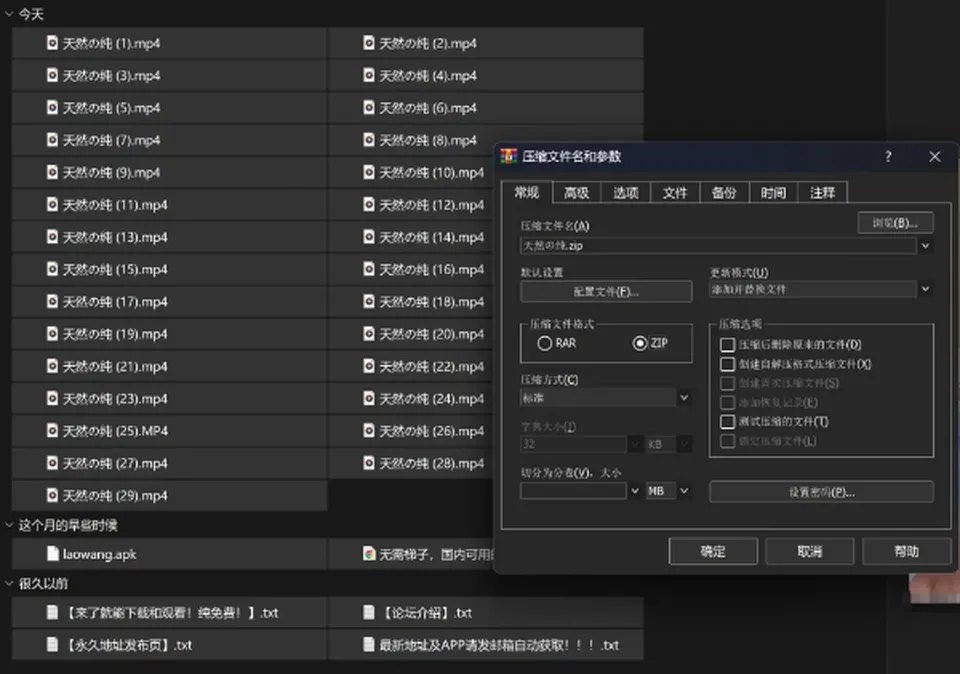Open 设置密码(P)... password settings
Image resolution: width=960 pixels, height=674 pixels.
coord(821,492)
